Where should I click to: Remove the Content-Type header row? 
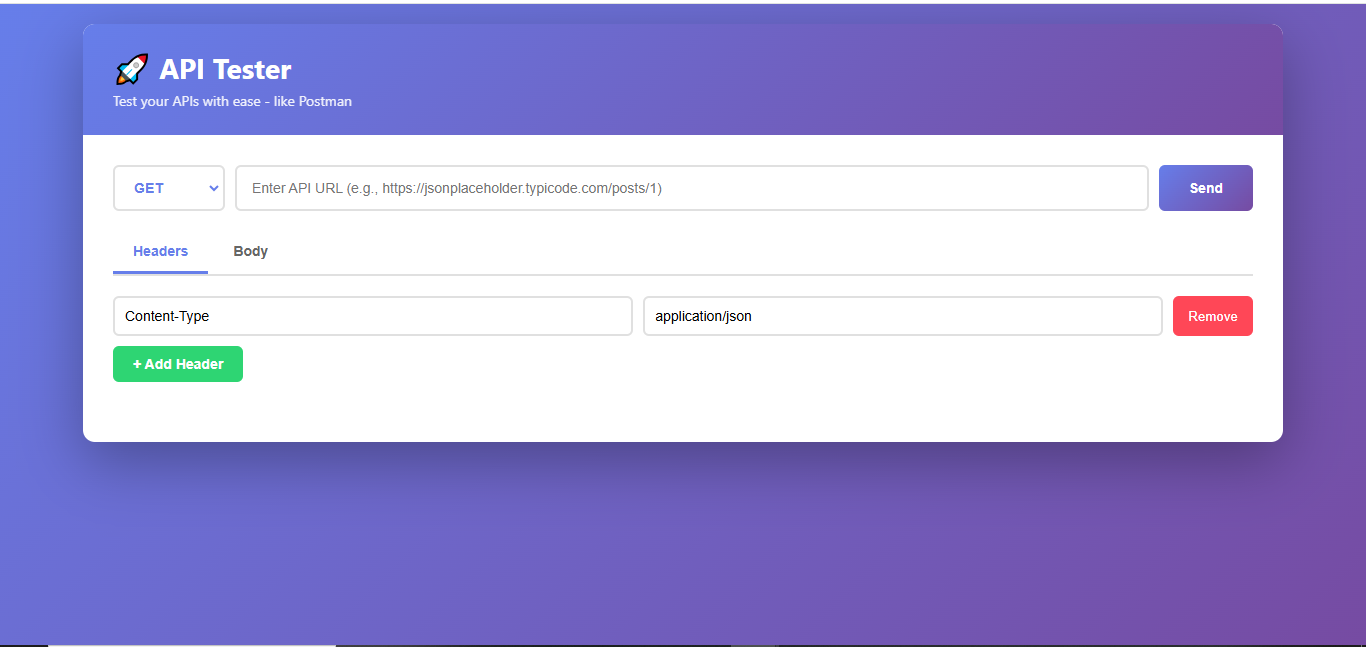tap(1212, 316)
